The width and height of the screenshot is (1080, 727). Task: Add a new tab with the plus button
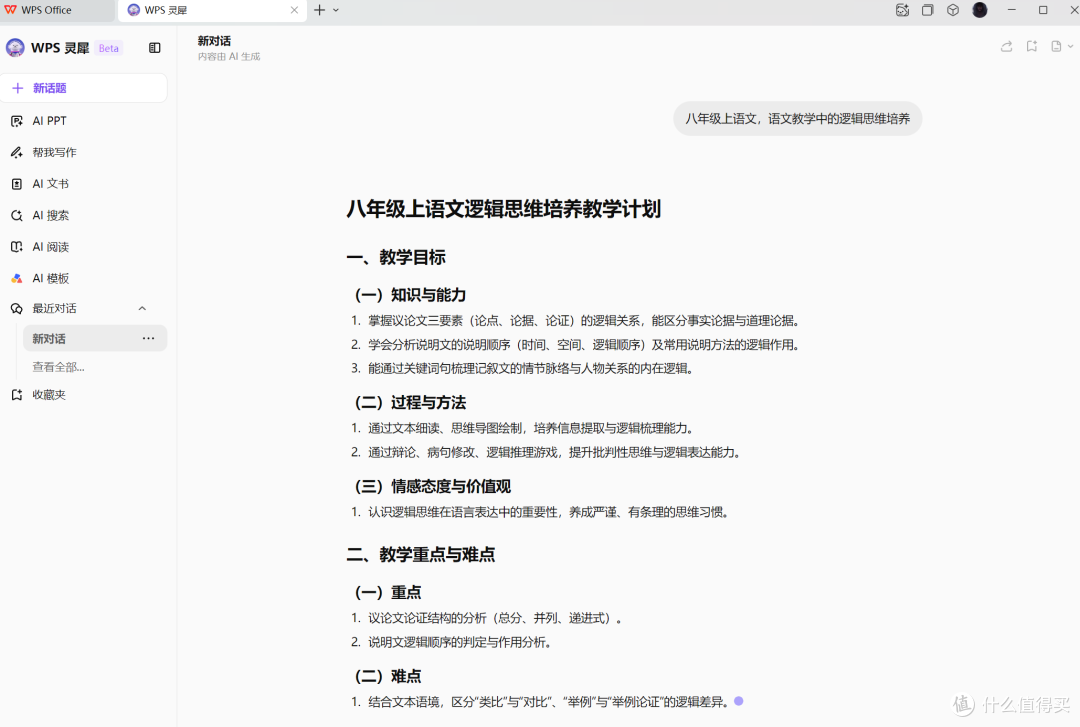[x=320, y=10]
